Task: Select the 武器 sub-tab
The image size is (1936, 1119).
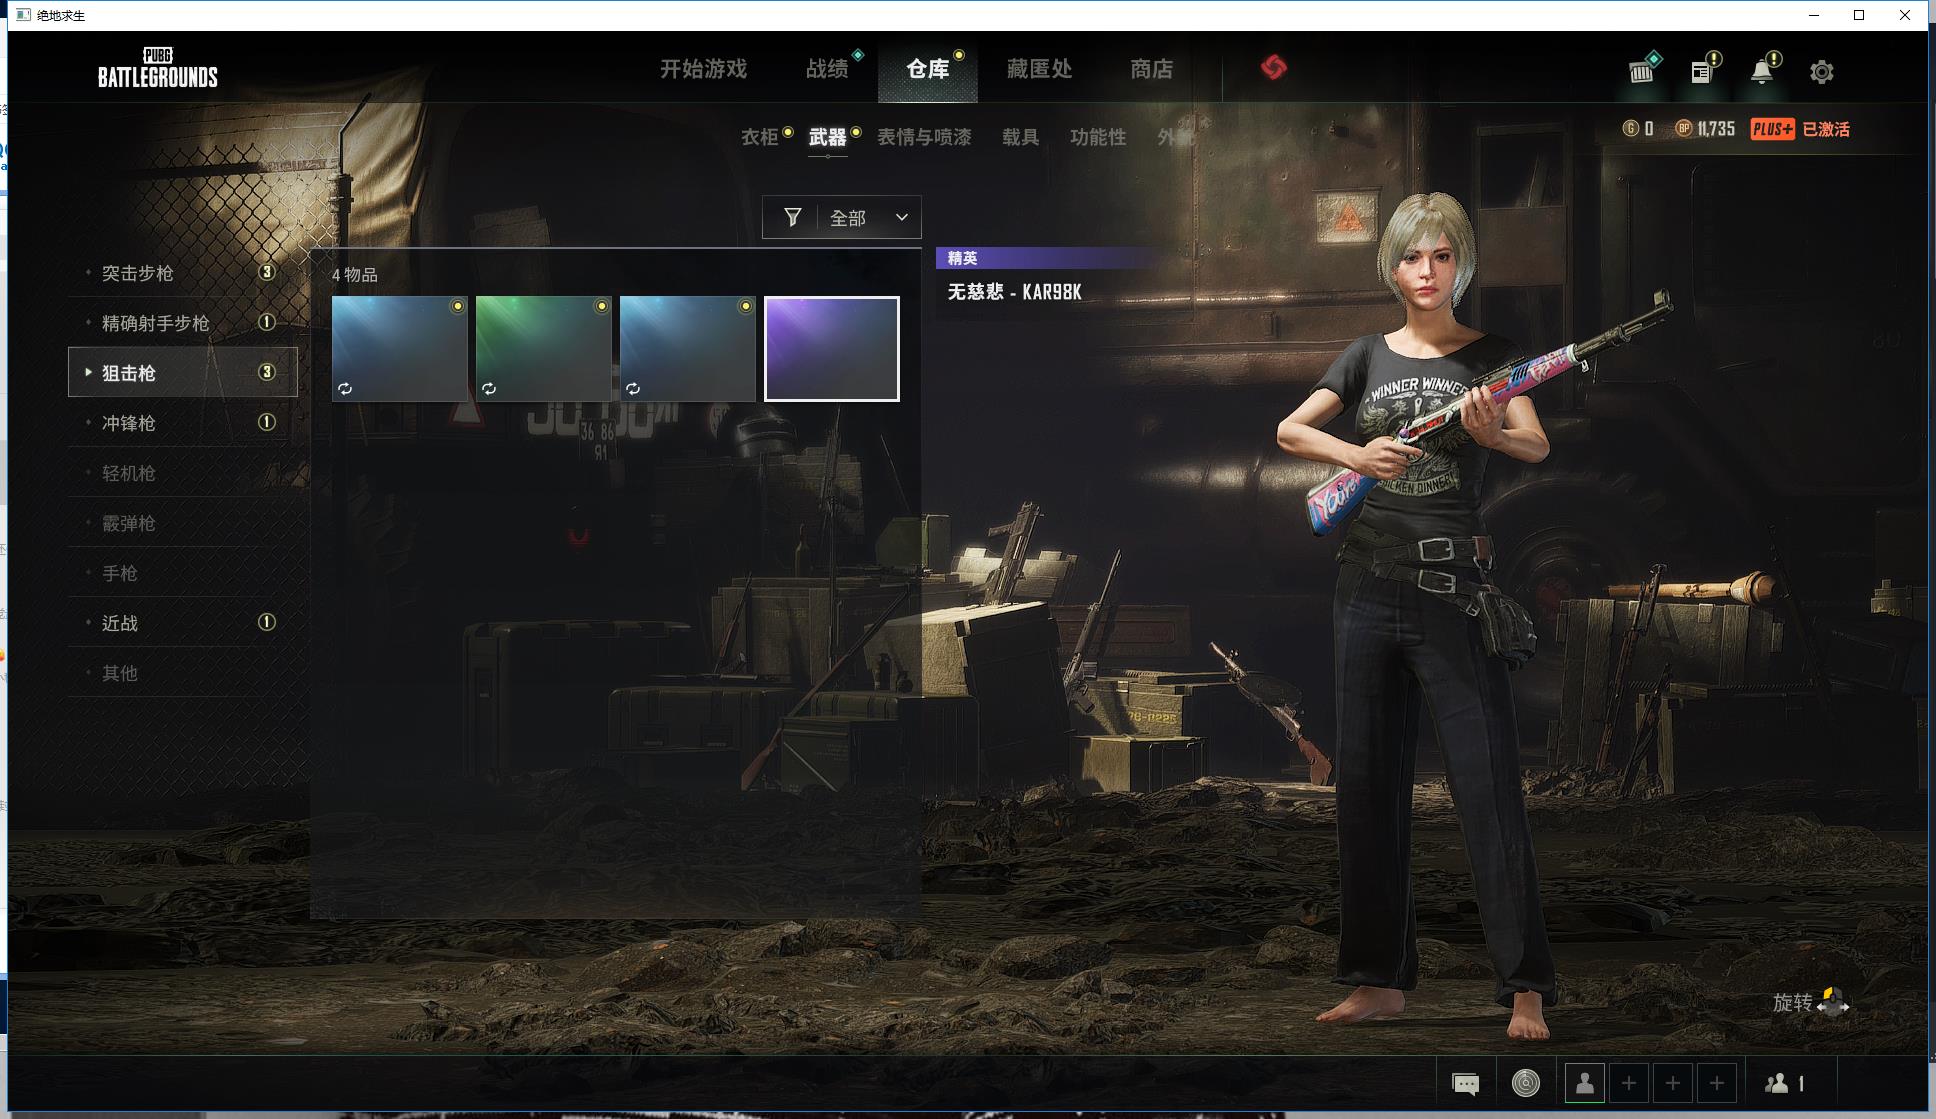Action: click(827, 137)
